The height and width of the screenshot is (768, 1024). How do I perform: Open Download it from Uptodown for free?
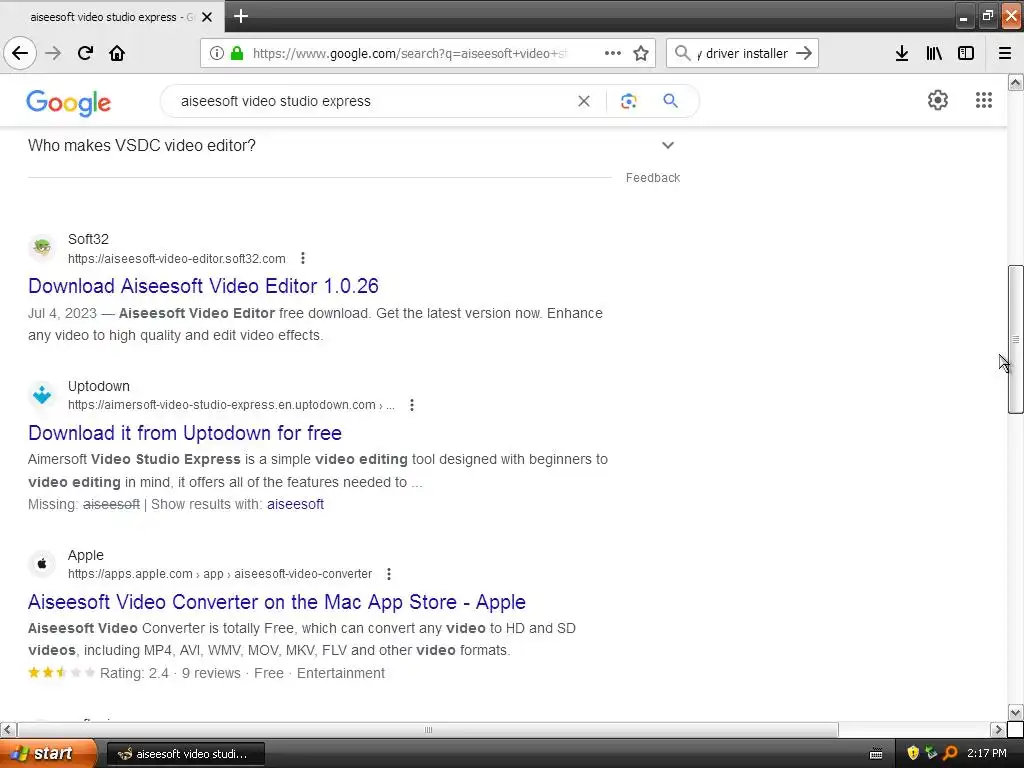[185, 433]
